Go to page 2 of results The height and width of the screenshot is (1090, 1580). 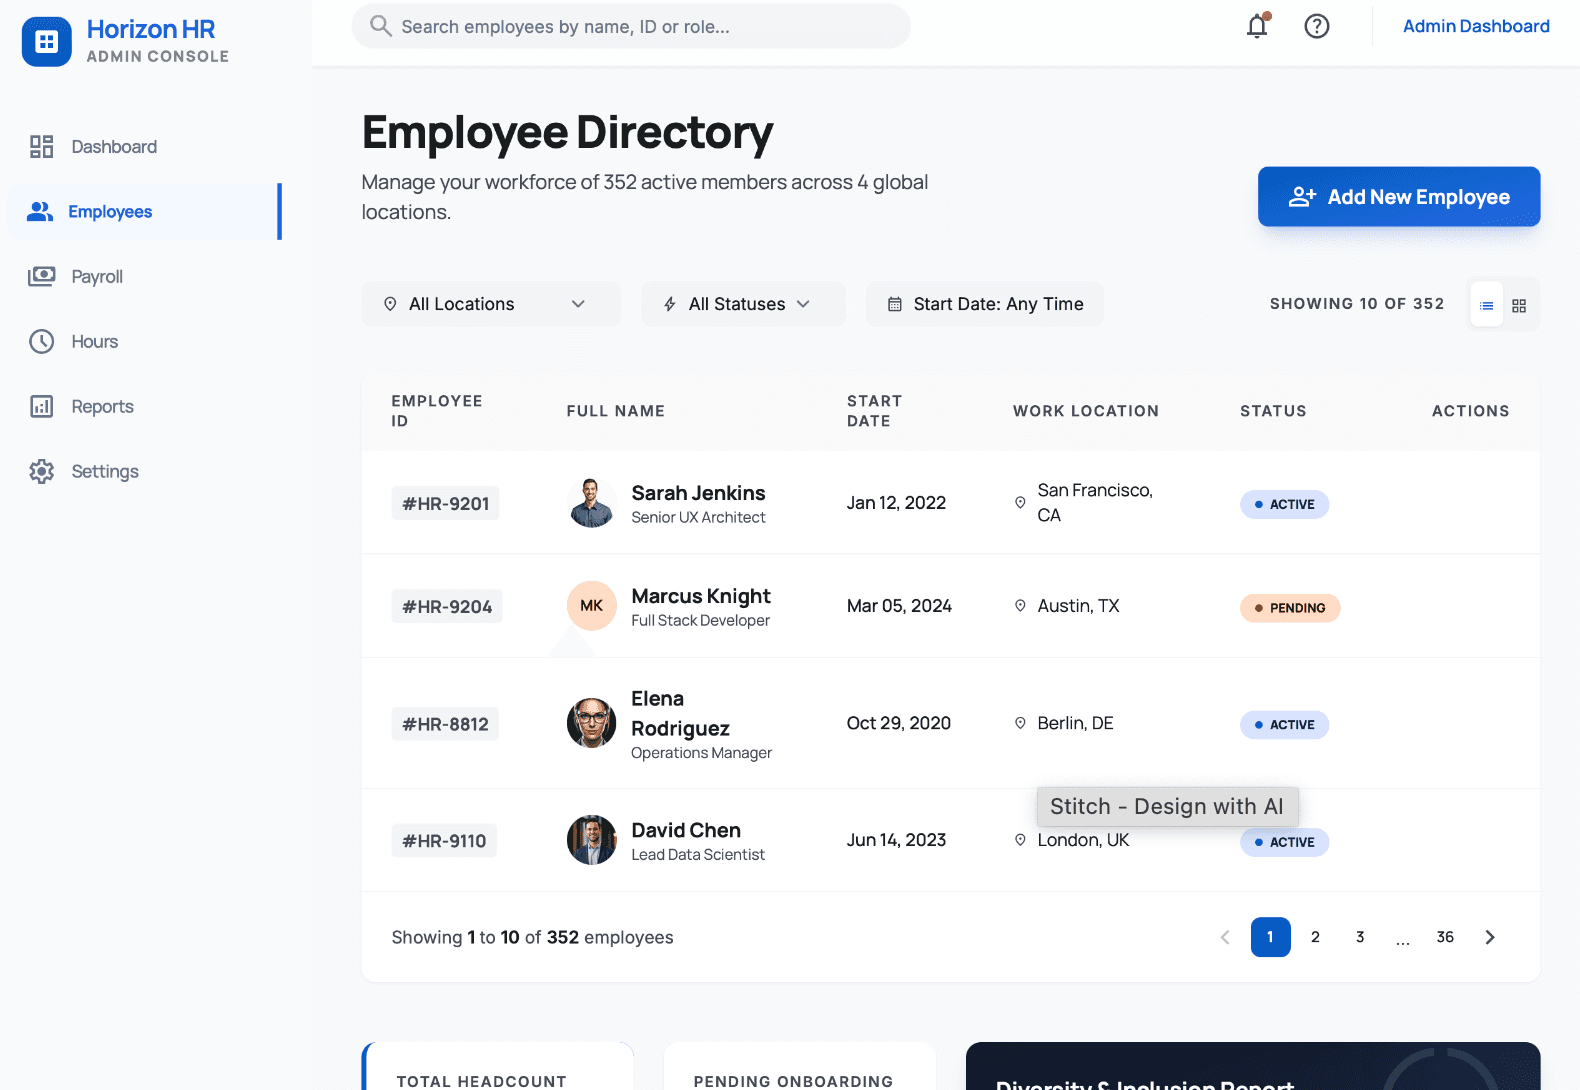coord(1315,937)
